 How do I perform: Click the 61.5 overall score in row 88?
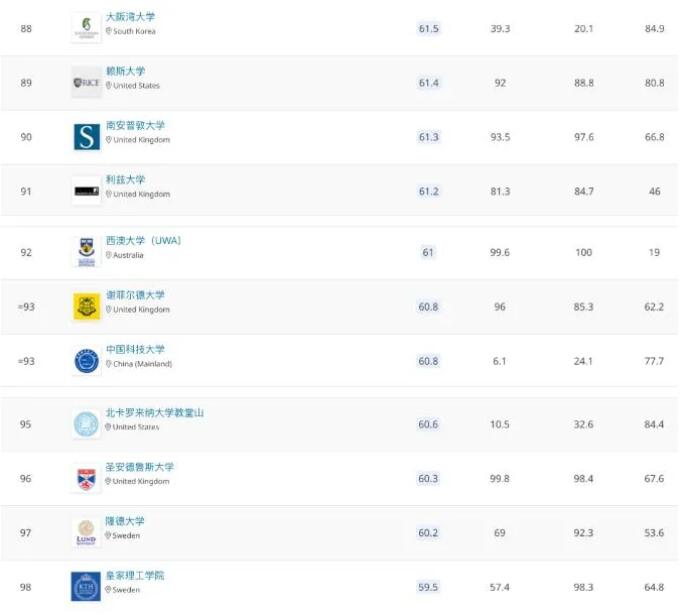[x=429, y=28]
